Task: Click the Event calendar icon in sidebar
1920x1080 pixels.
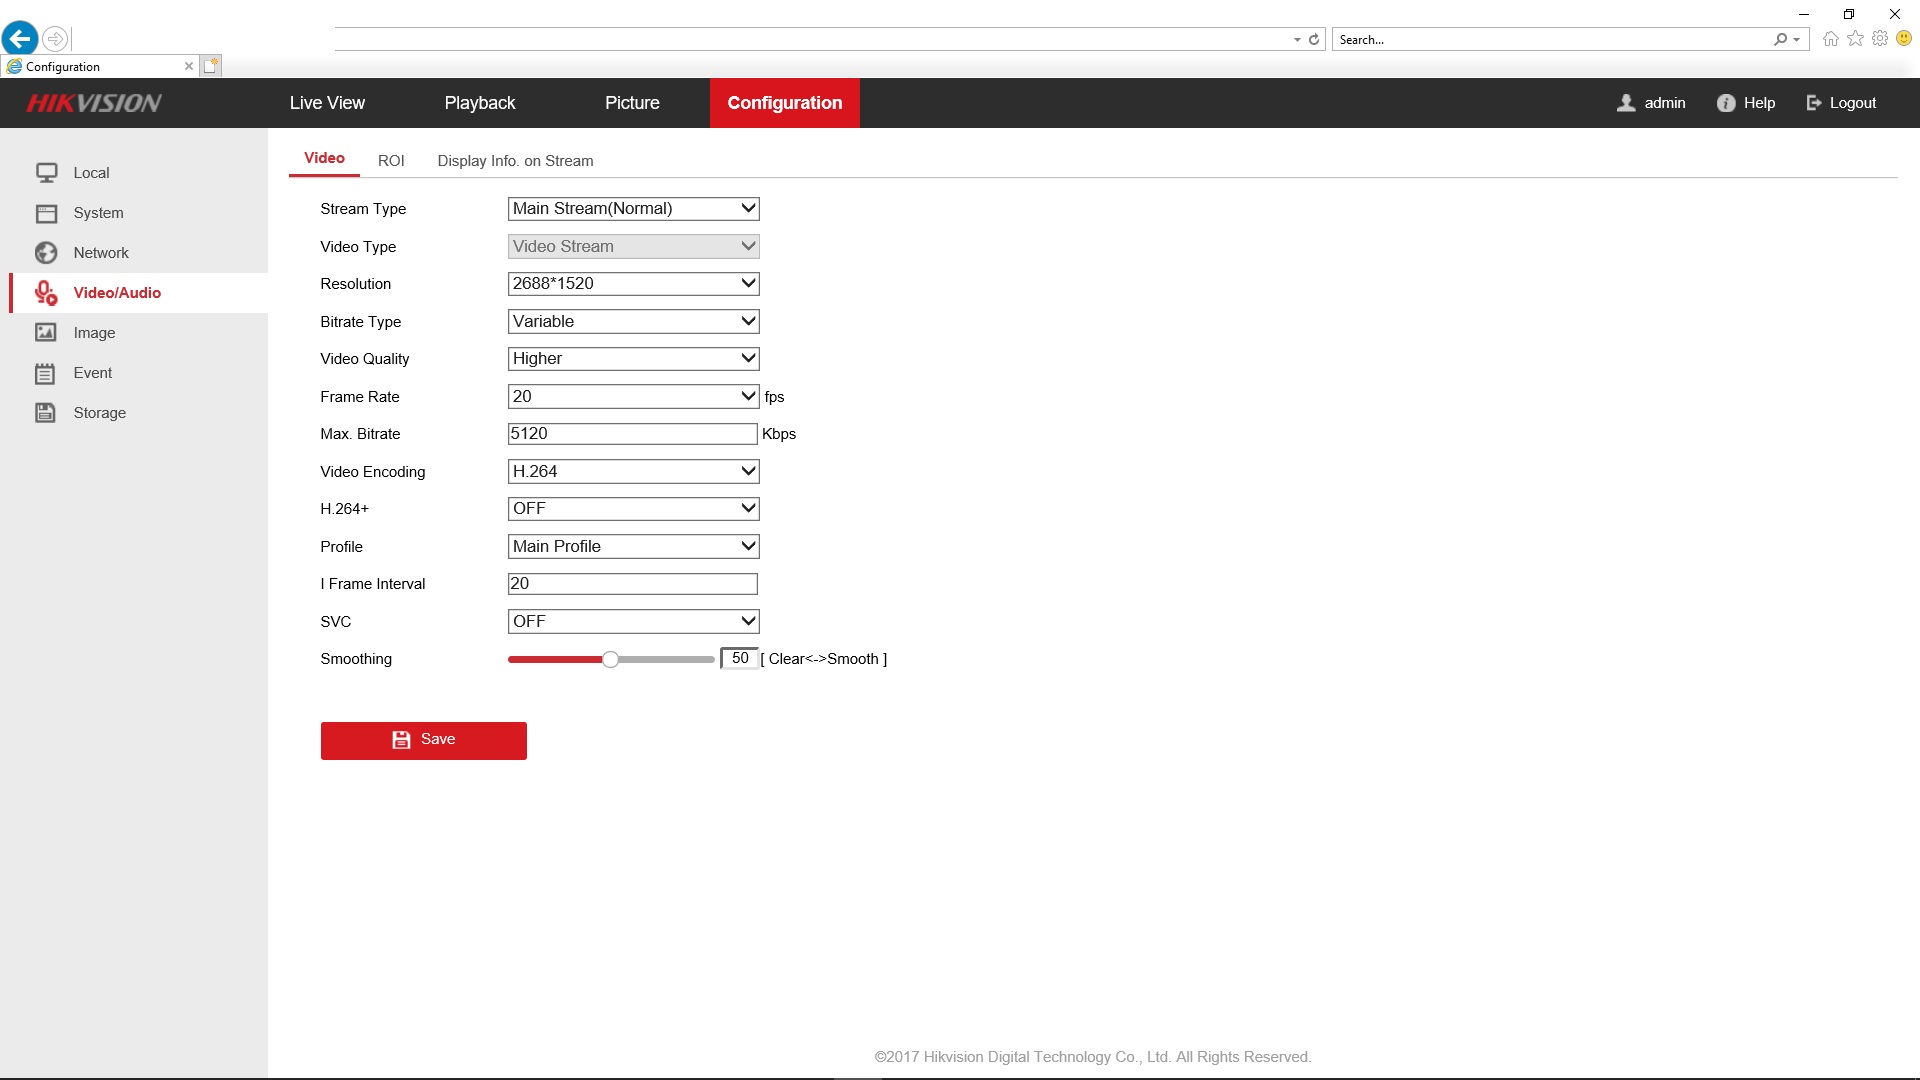Action: pos(46,373)
